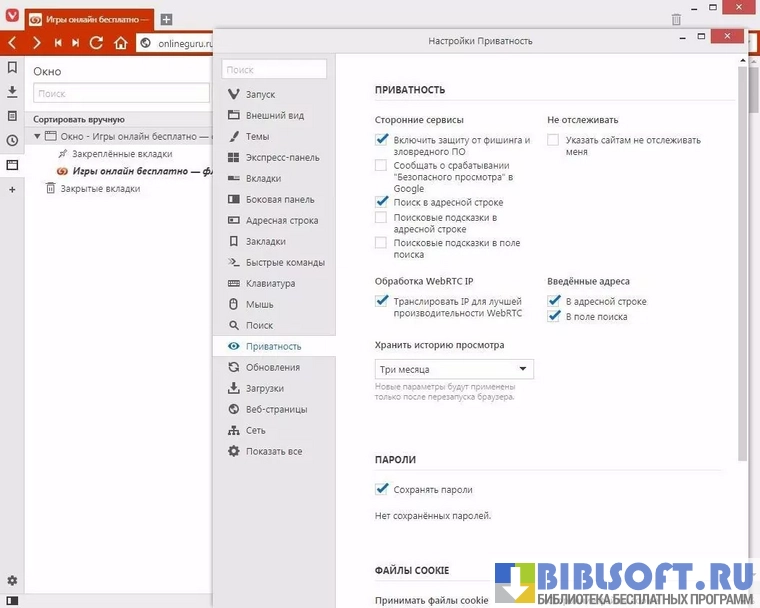Screen dimensions: 760x608
Task: Click the settings search field 'Поиск'
Action: coord(275,70)
